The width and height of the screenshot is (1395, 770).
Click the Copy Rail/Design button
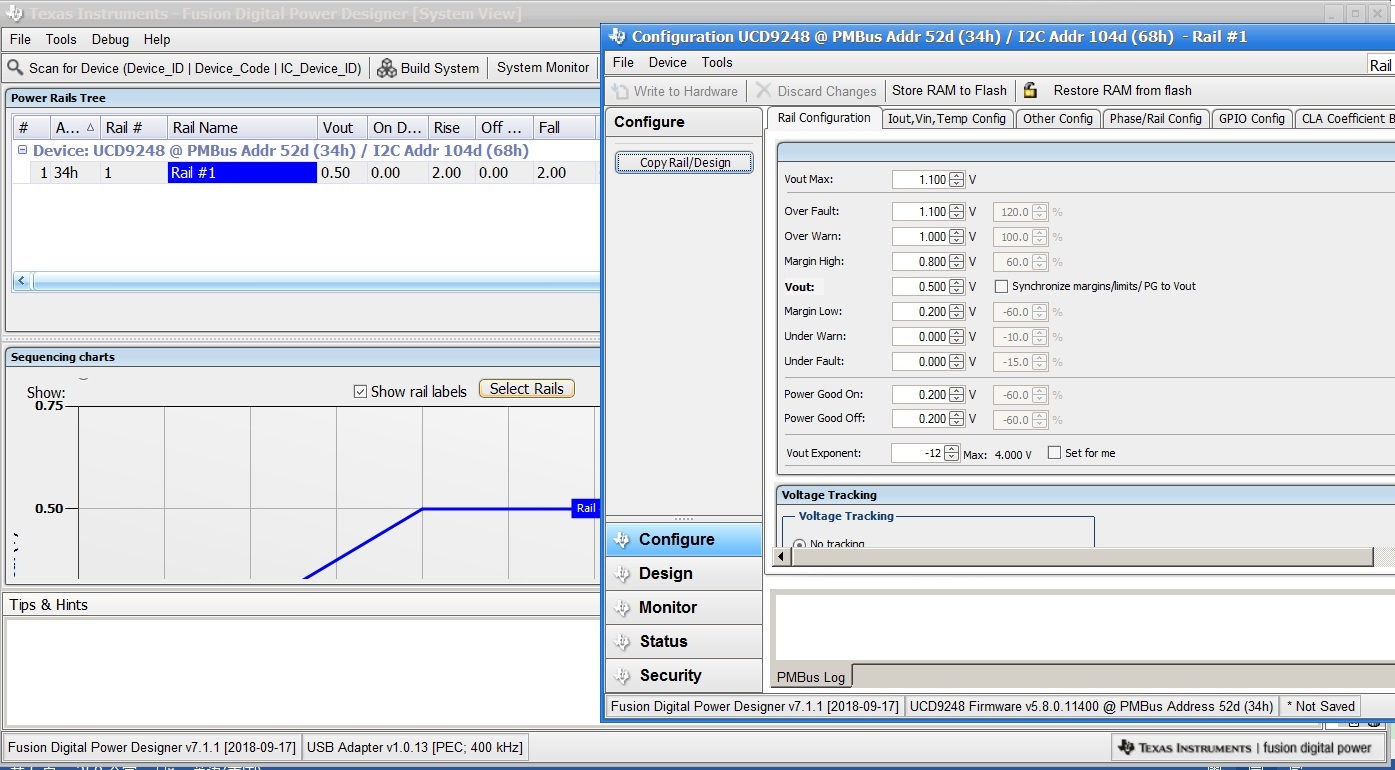point(685,162)
